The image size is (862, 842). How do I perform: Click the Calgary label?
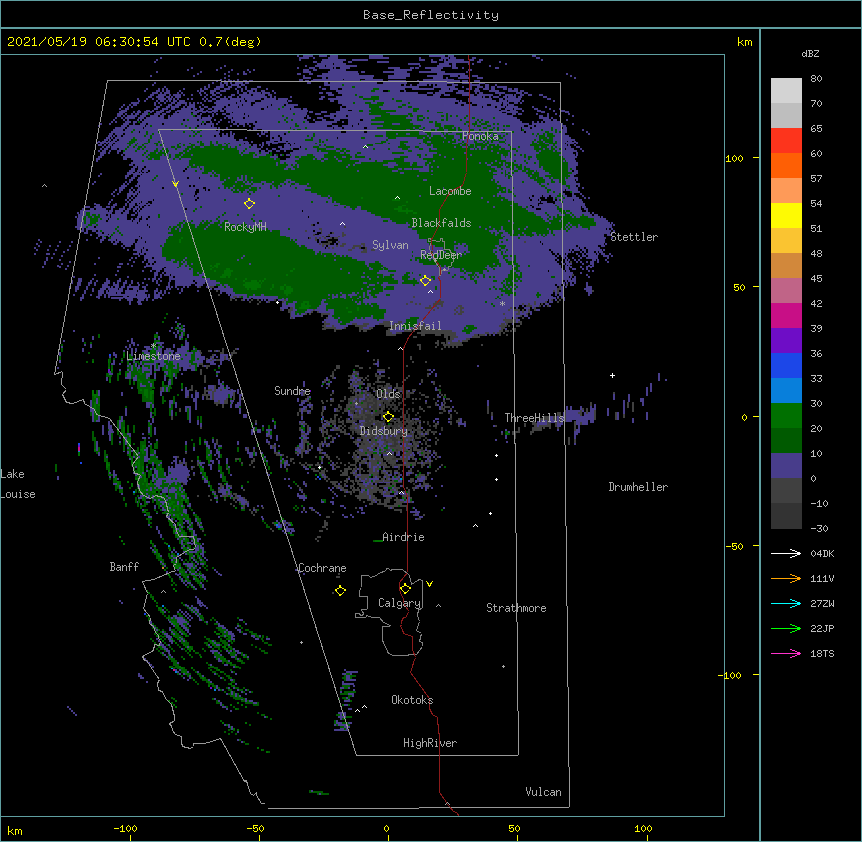click(x=399, y=603)
